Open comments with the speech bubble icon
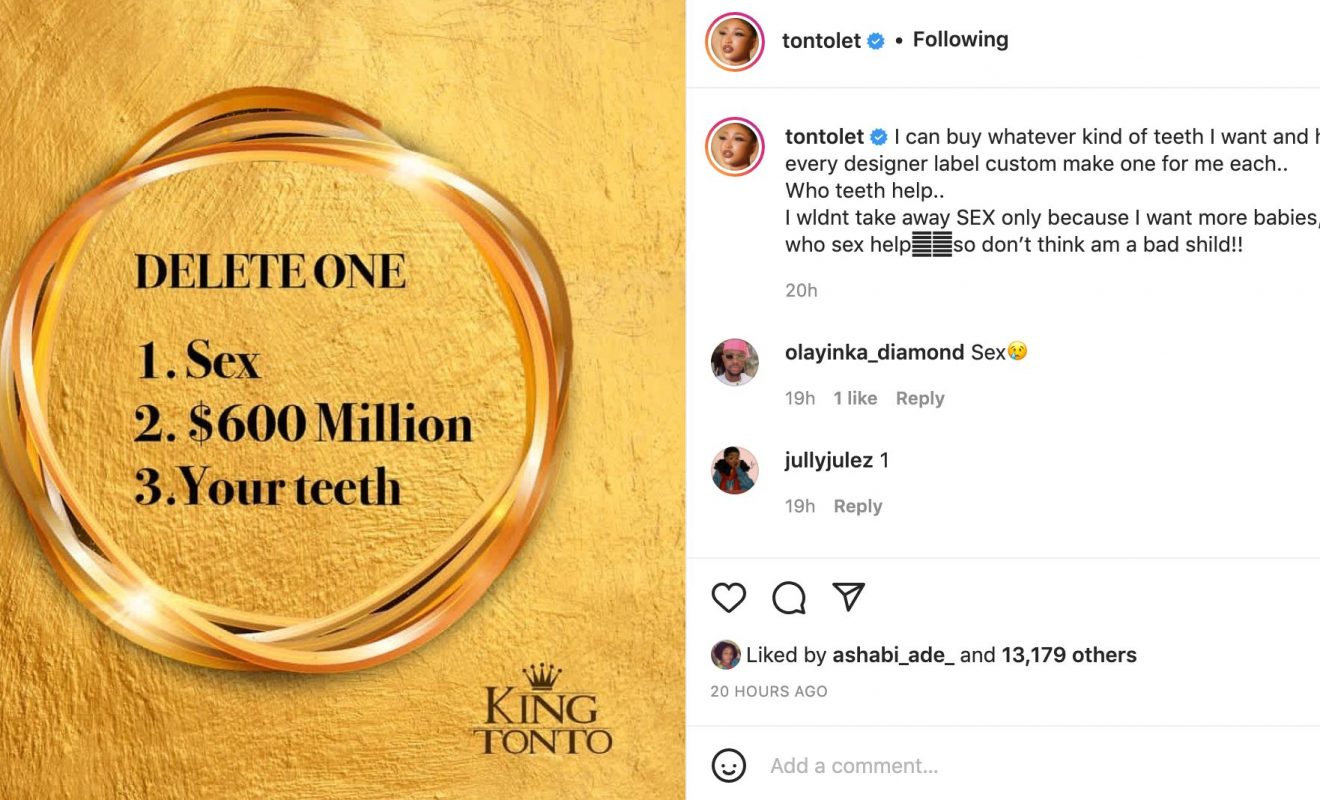The width and height of the screenshot is (1320, 800). [x=789, y=597]
